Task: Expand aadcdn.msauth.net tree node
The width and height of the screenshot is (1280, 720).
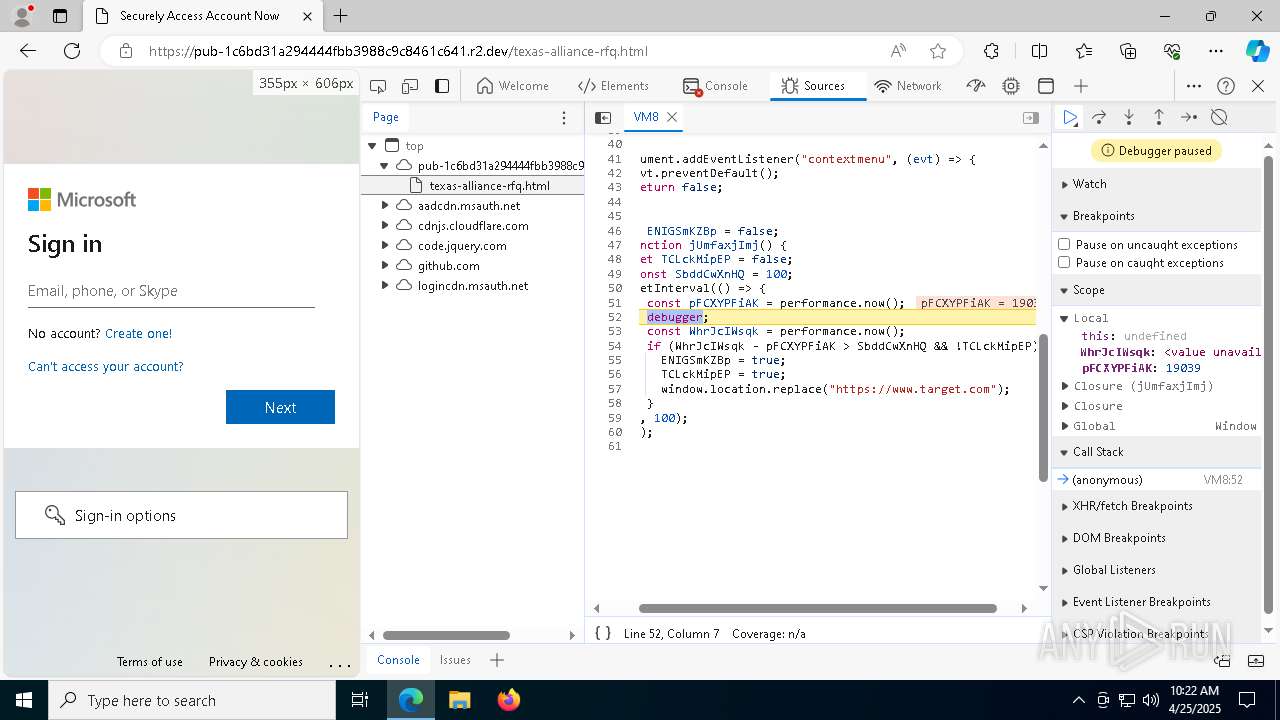Action: [385, 205]
